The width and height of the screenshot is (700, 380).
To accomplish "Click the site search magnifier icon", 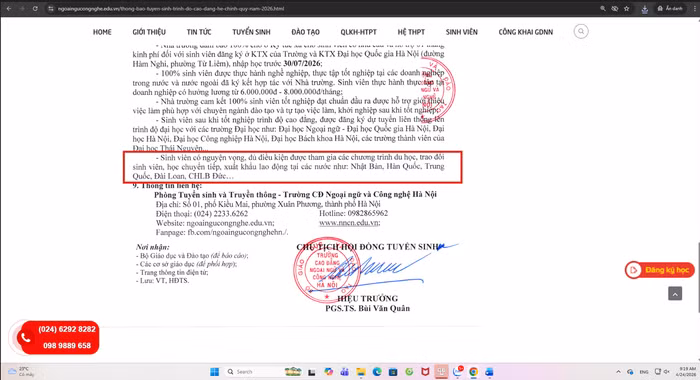I will pyautogui.click(x=581, y=31).
